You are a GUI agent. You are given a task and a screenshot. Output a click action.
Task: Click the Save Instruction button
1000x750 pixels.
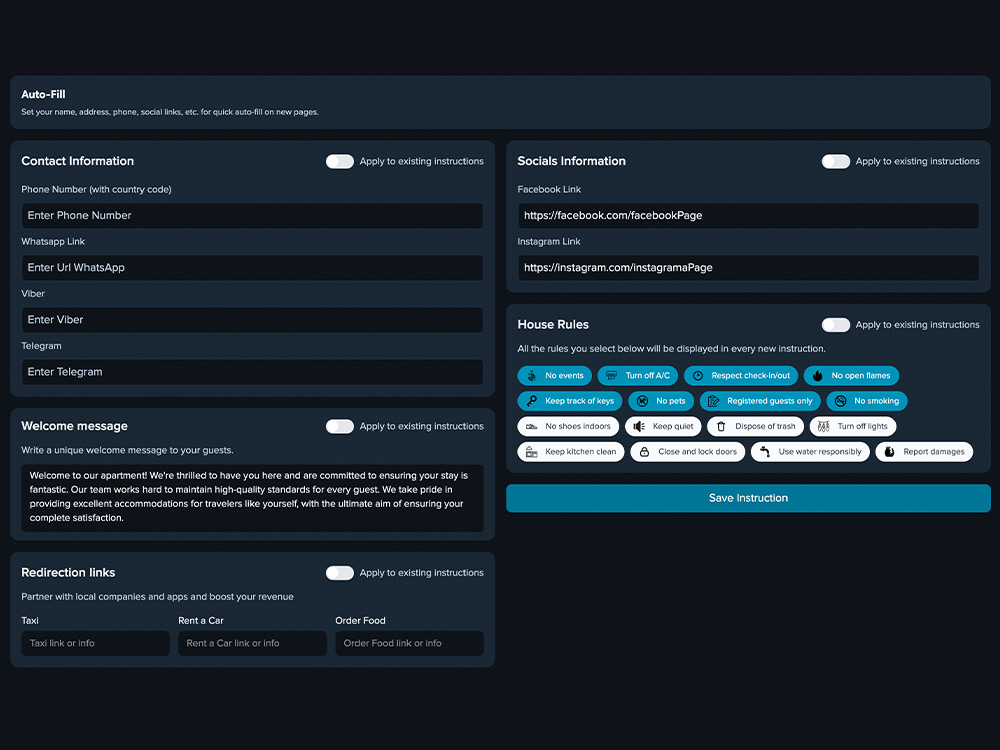tap(748, 498)
